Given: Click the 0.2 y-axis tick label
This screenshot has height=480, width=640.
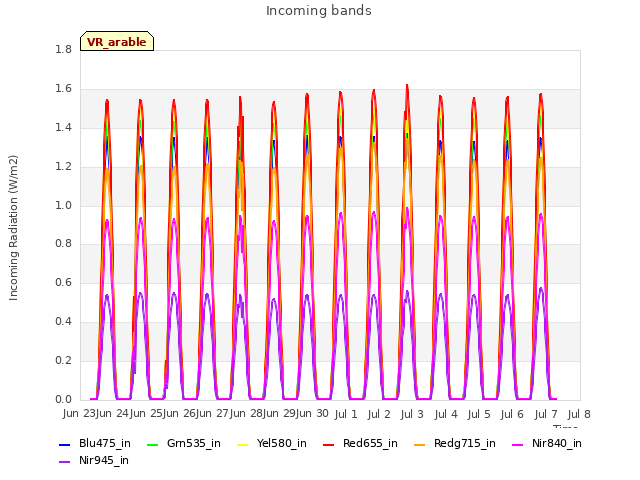Looking at the screenshot, I should (63, 360).
